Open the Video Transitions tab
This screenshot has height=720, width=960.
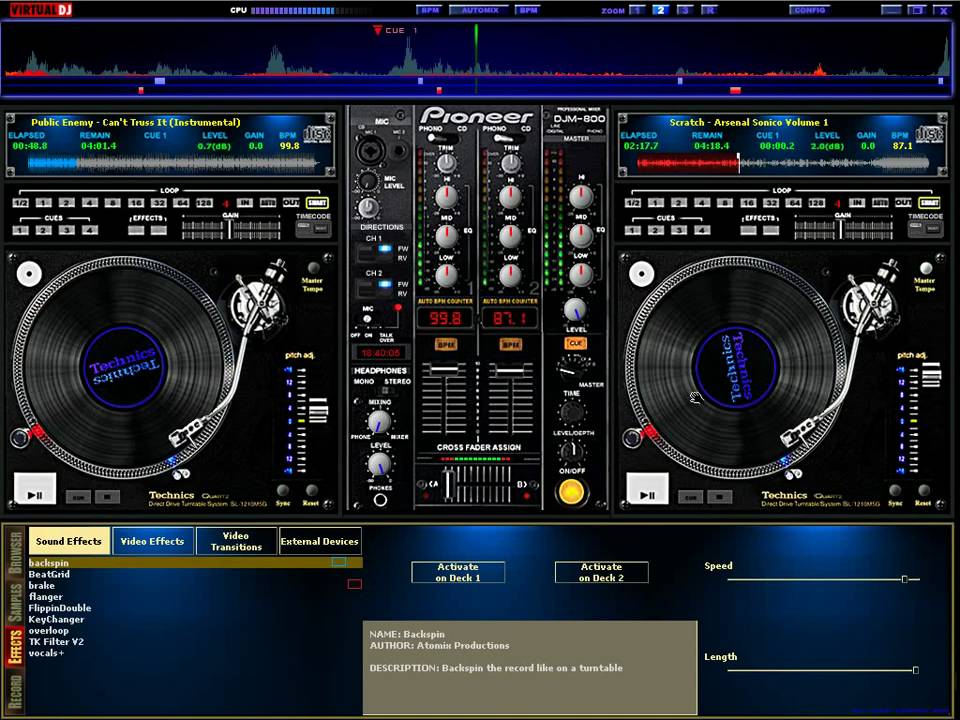click(x=236, y=541)
